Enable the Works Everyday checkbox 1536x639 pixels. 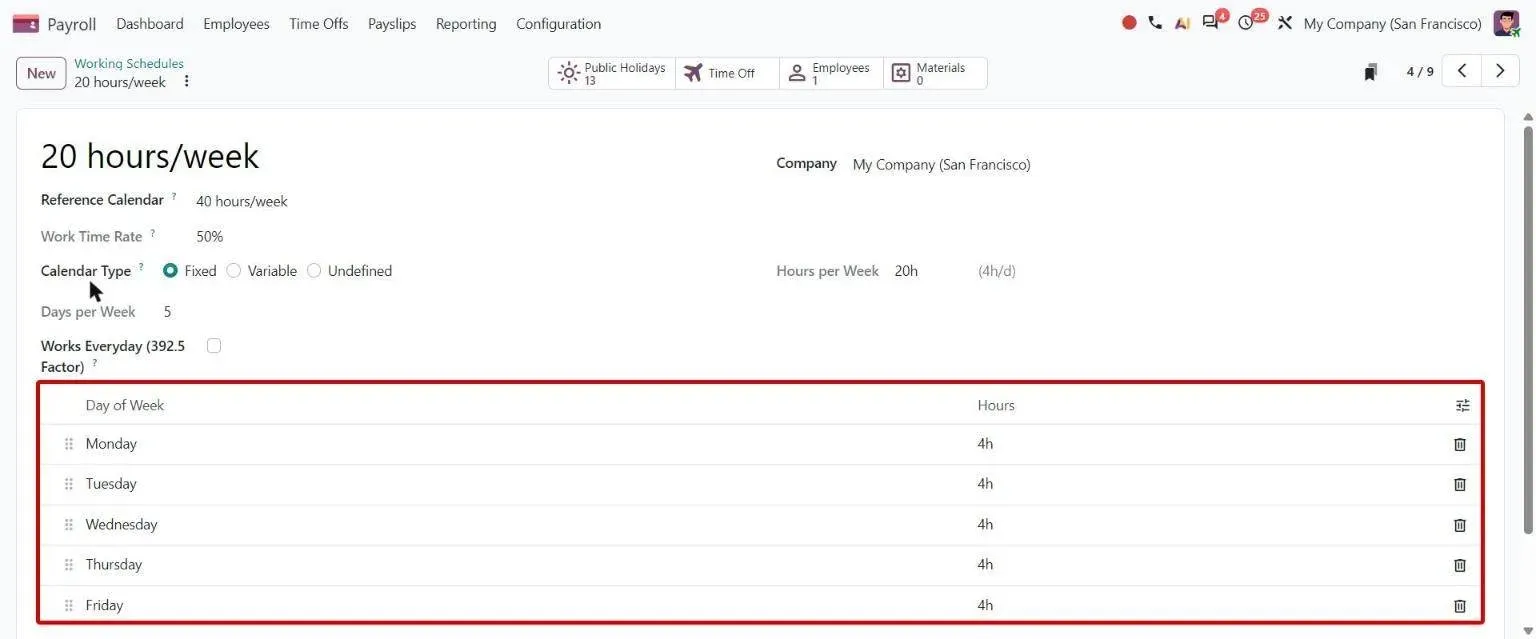coord(214,346)
